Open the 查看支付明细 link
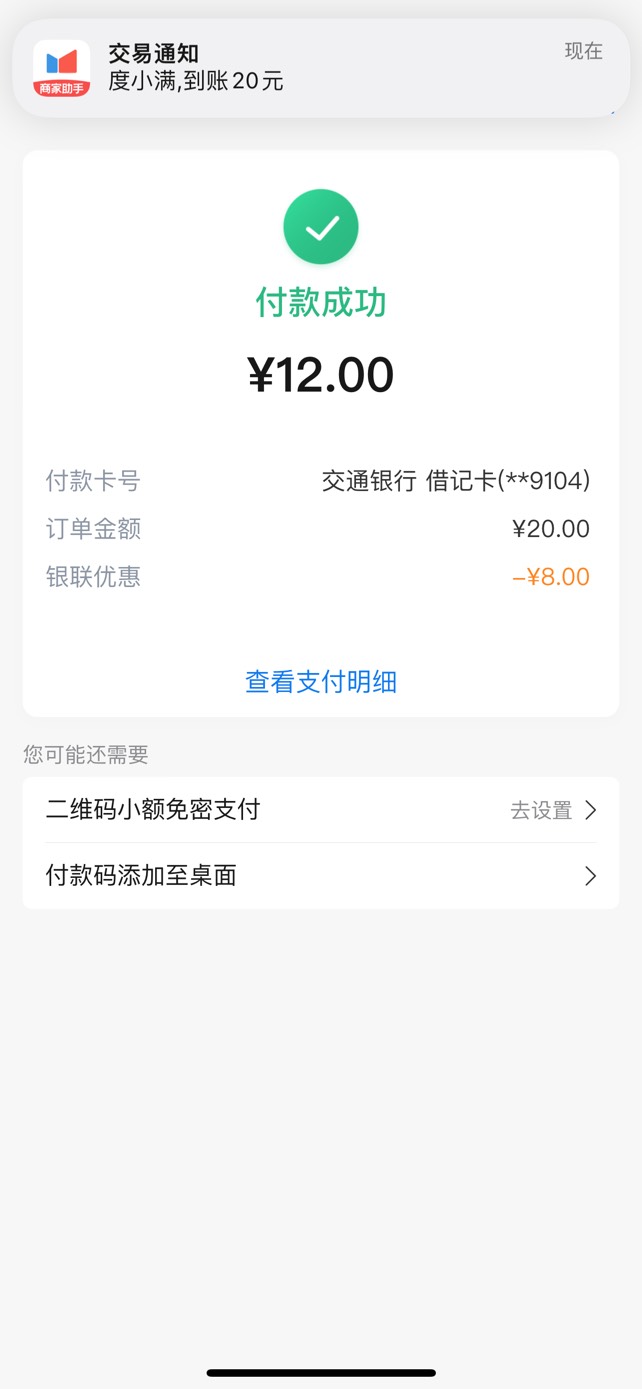The image size is (642, 1389). pyautogui.click(x=321, y=682)
